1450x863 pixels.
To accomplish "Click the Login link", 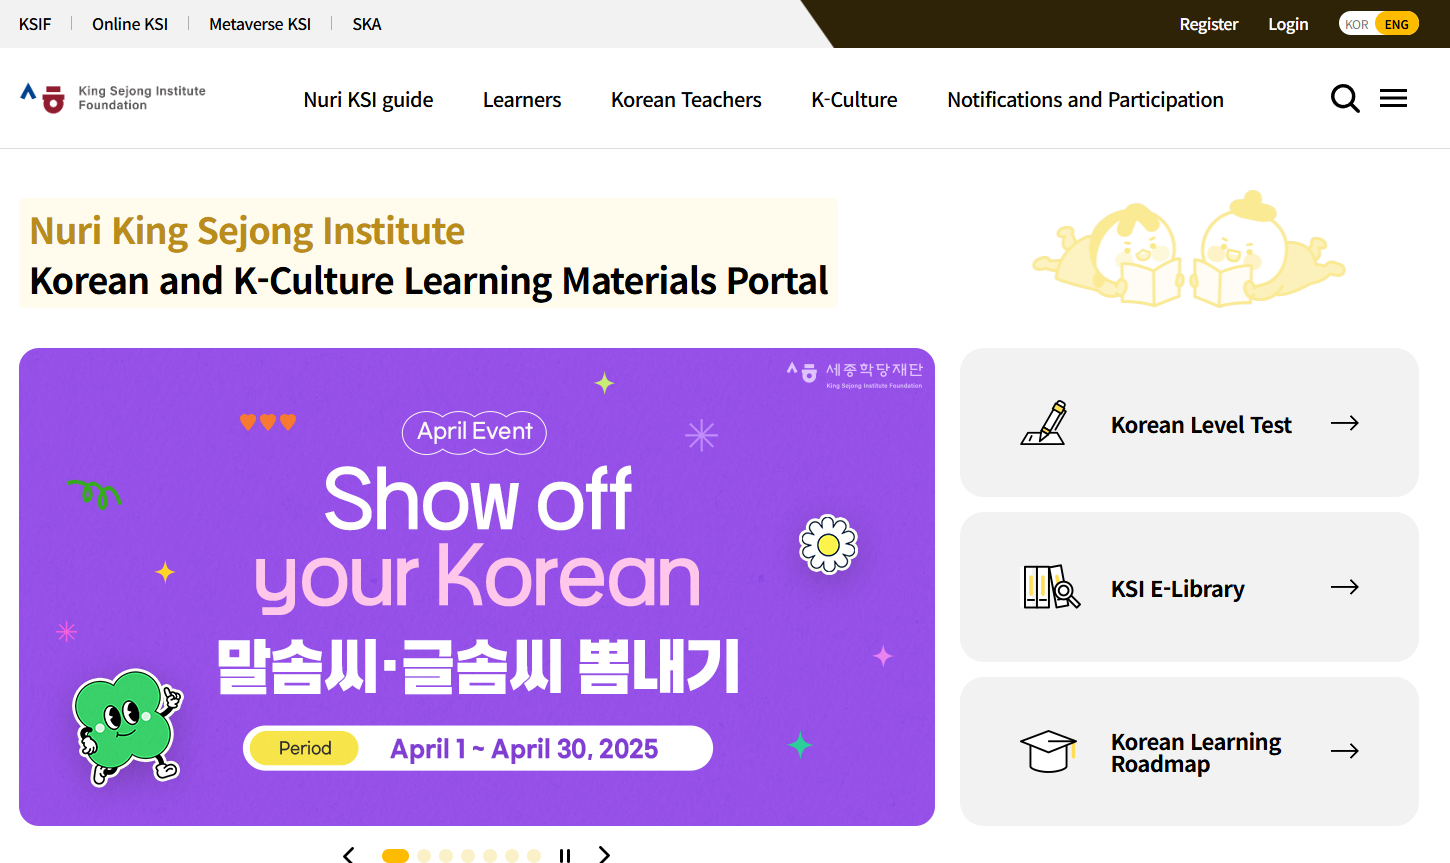I will [1288, 24].
